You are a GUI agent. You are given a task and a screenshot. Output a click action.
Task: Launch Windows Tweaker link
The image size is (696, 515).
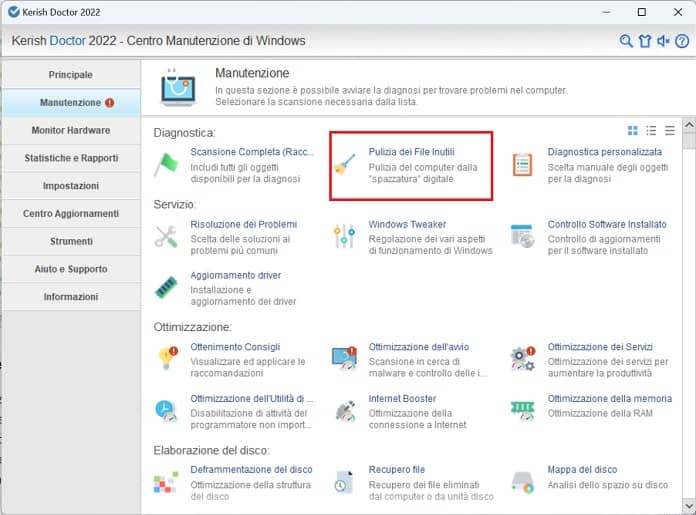(407, 224)
